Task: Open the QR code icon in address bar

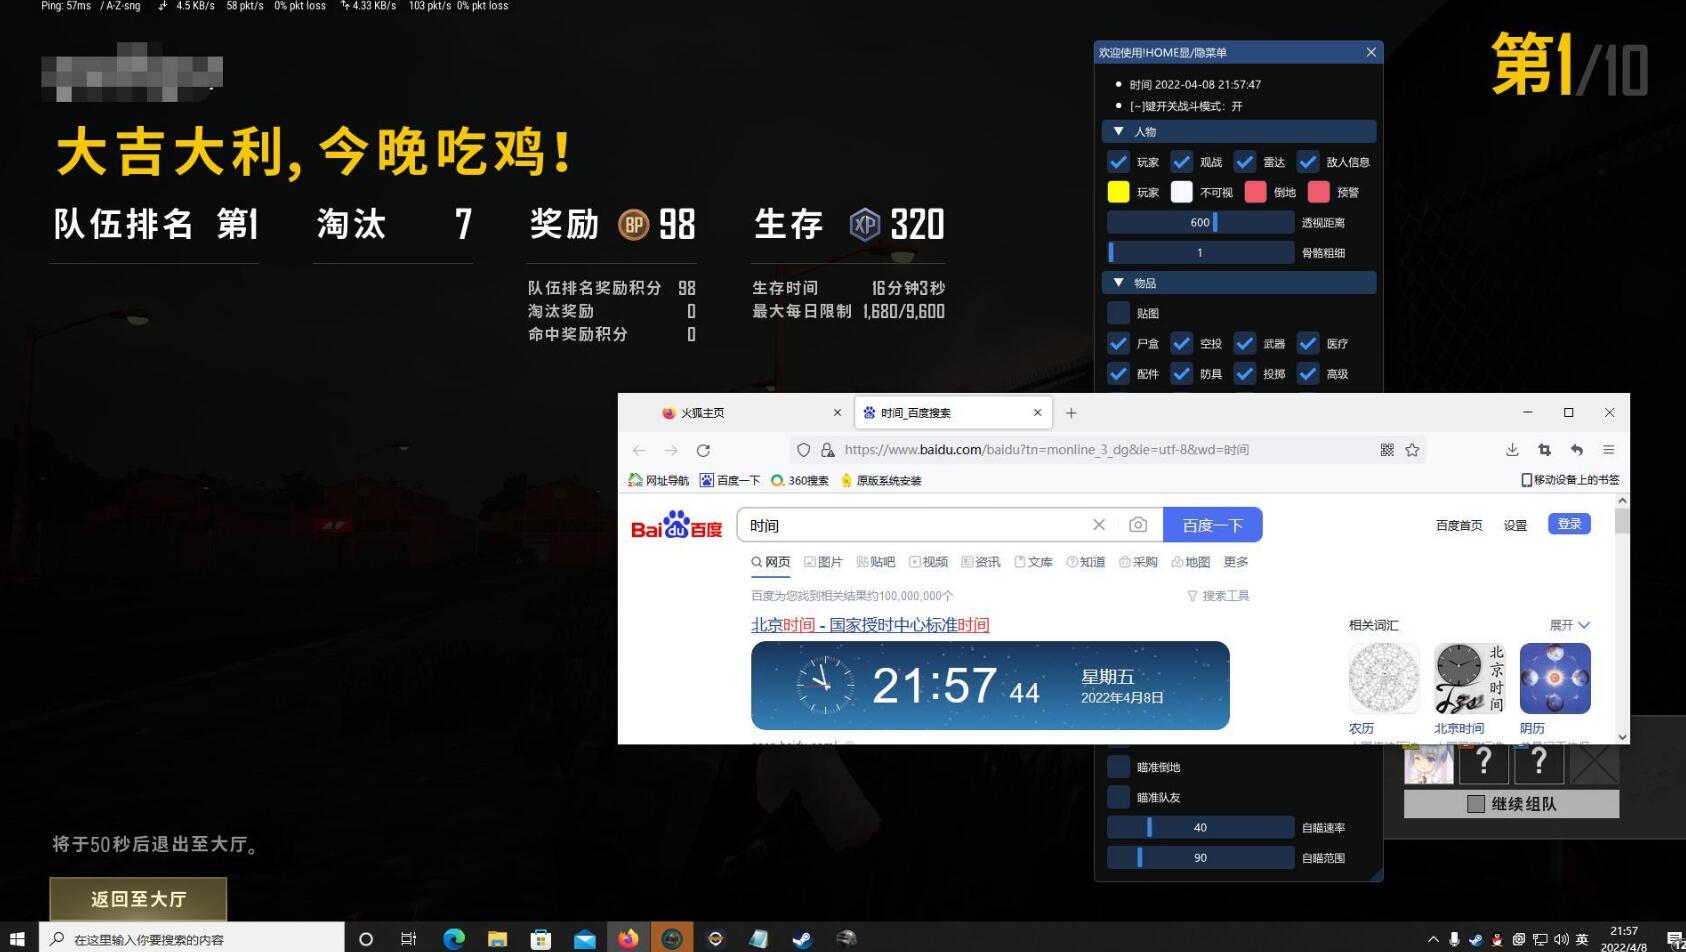Action: pos(1387,450)
